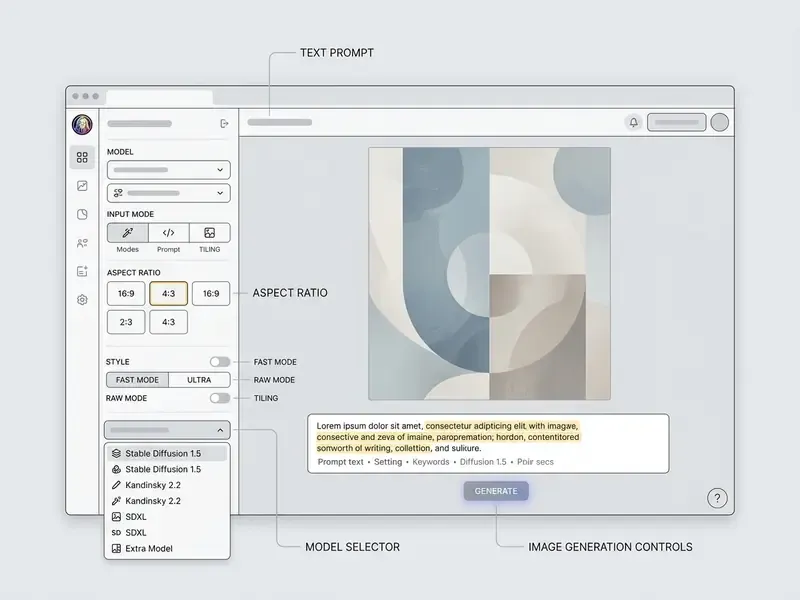Choose 16:9 ratio in top row right
Viewport: 800px width, 600px height.
tap(211, 293)
